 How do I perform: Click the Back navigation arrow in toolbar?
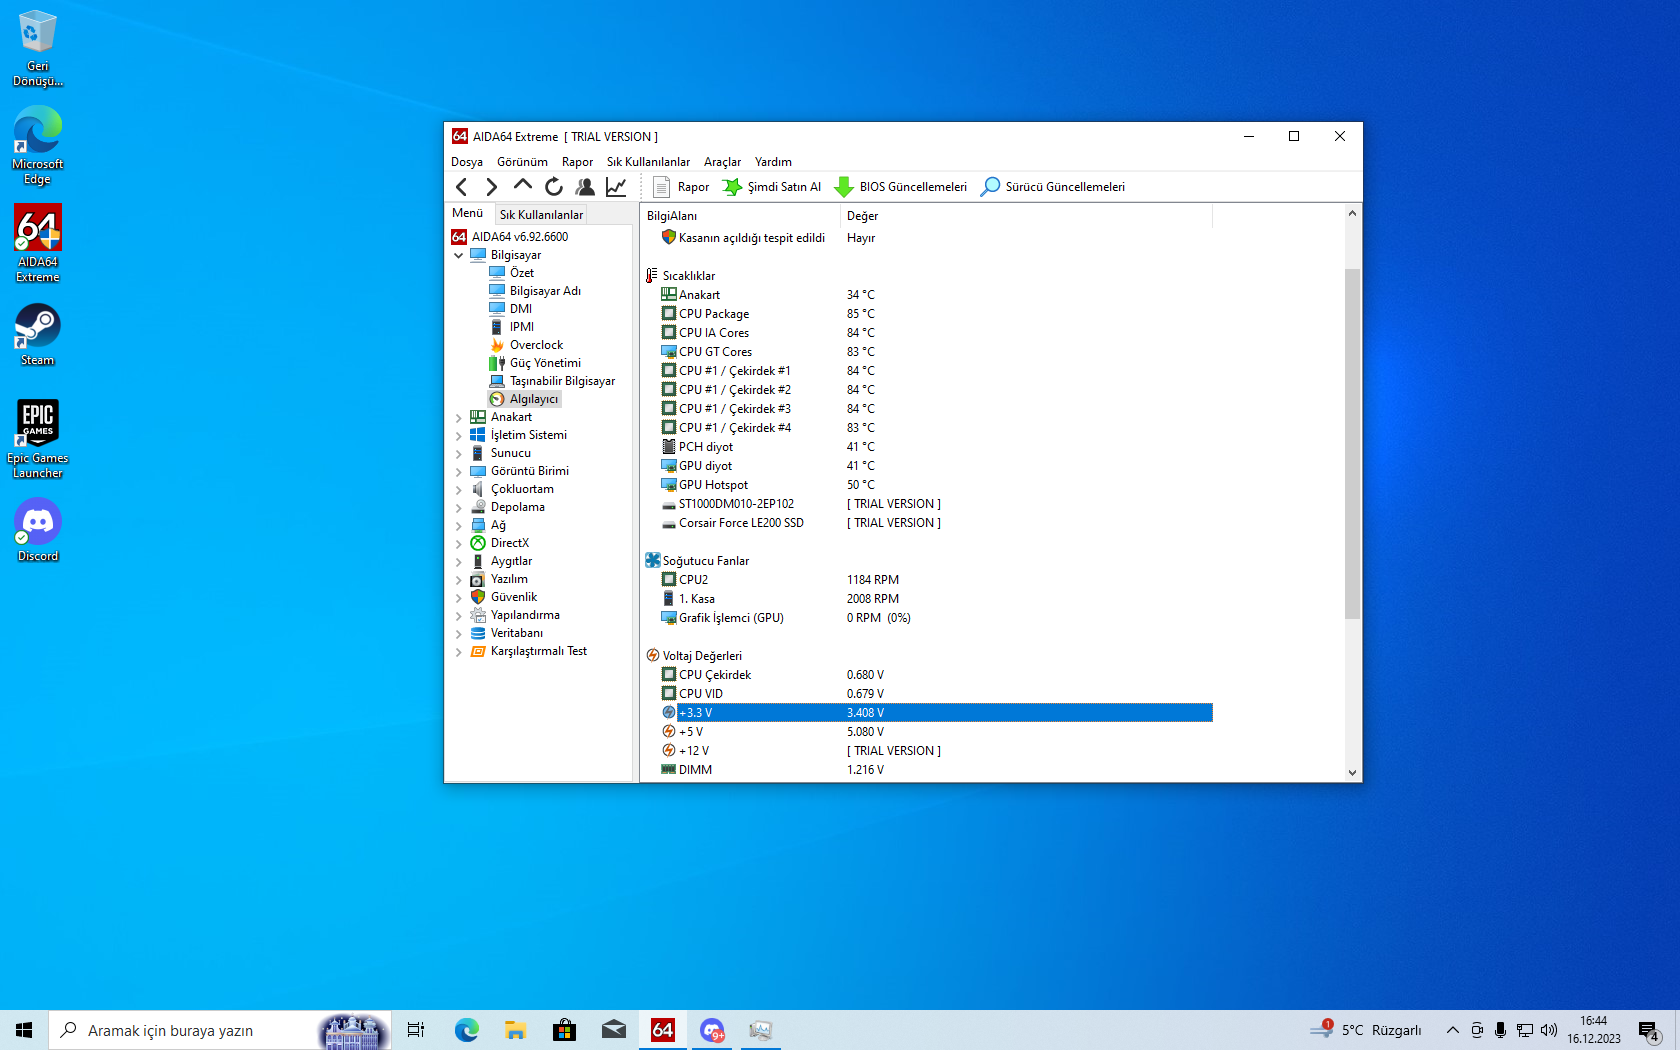pyautogui.click(x=461, y=187)
